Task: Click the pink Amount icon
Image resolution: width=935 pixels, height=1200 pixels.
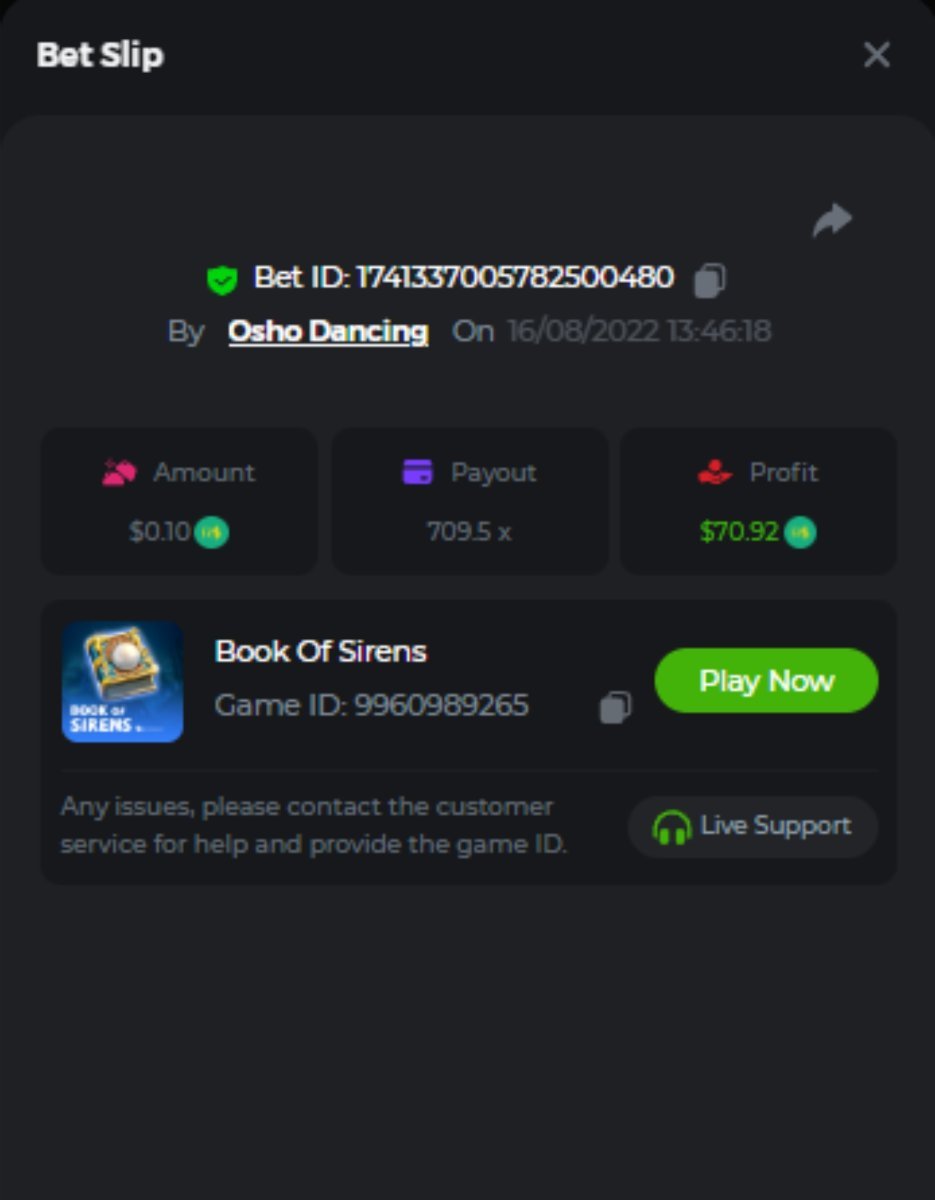Action: pyautogui.click(x=120, y=472)
